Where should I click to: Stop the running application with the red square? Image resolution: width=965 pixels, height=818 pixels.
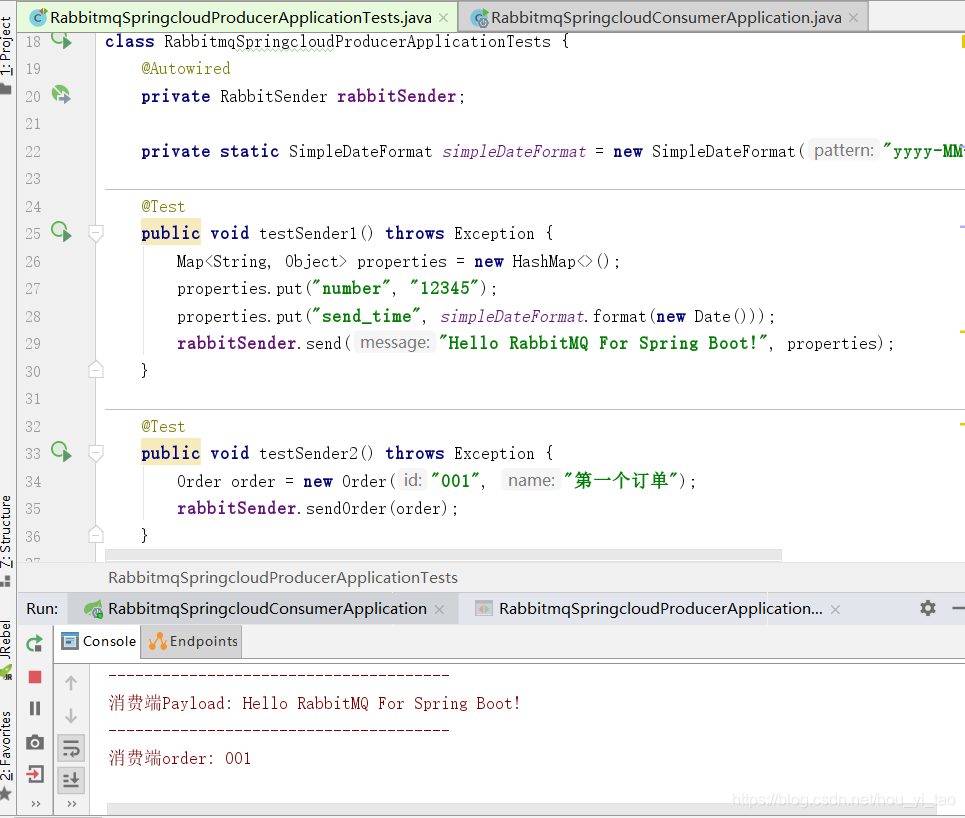tap(35, 677)
